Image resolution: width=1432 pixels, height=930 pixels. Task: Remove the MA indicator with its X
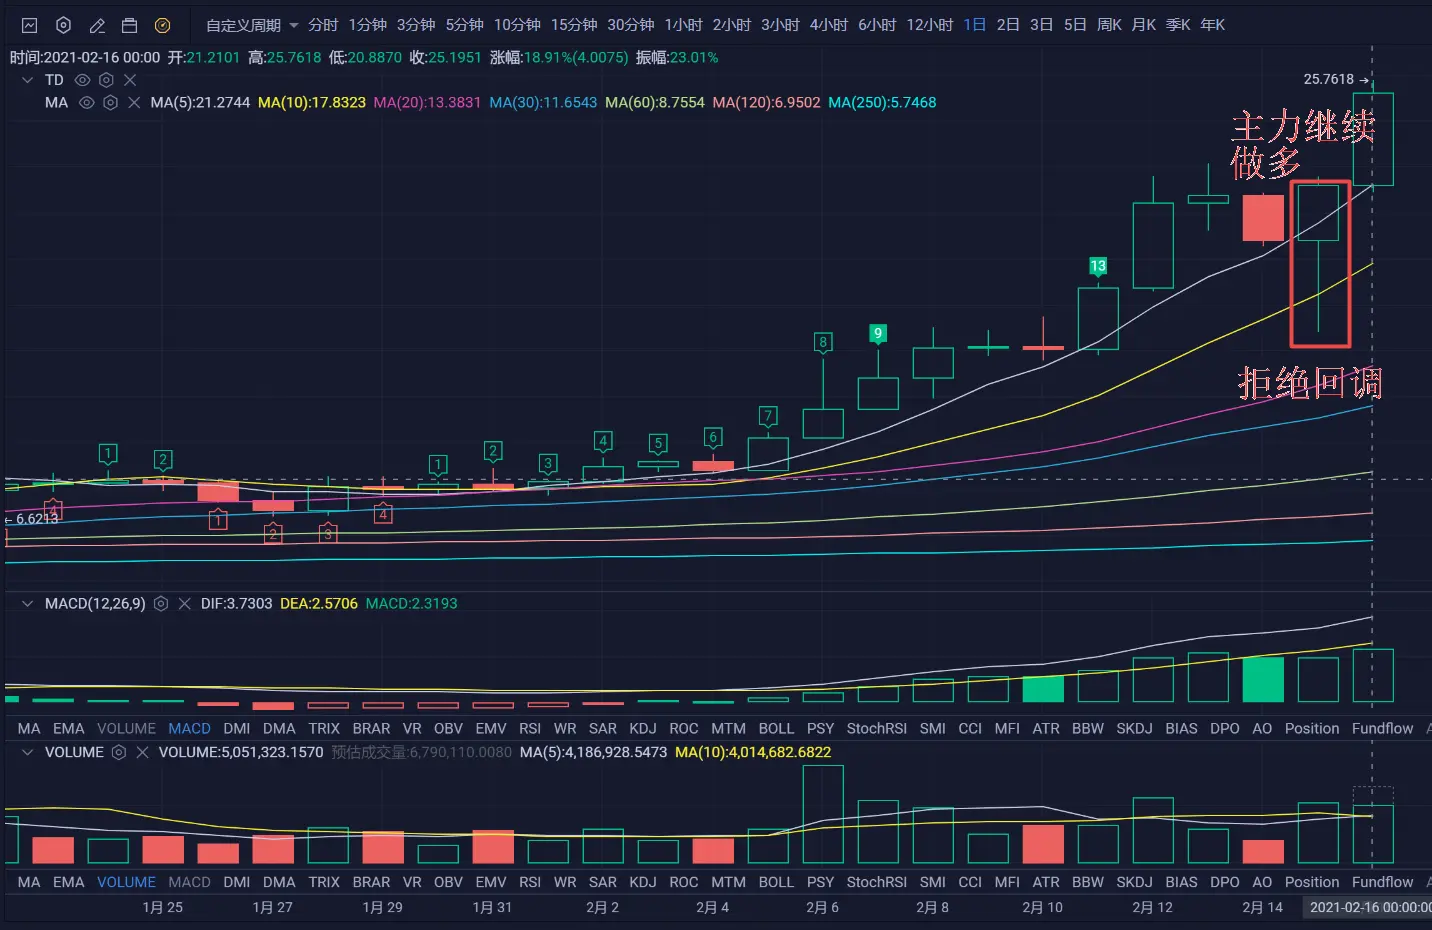(x=134, y=102)
